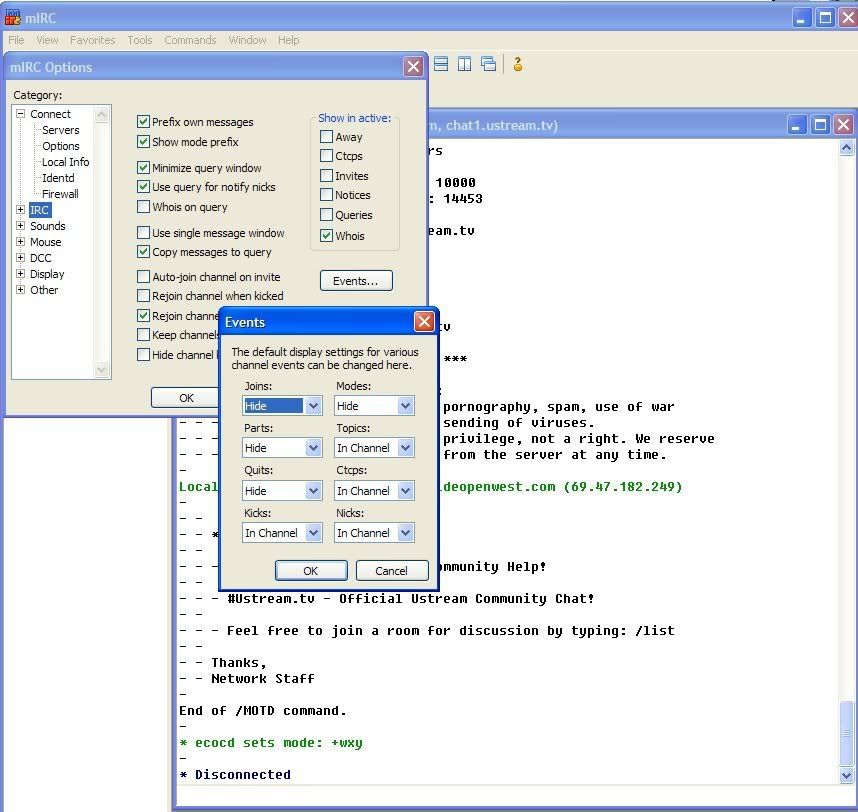Expand the Mouse tree category
Image resolution: width=858 pixels, height=812 pixels.
(x=20, y=241)
